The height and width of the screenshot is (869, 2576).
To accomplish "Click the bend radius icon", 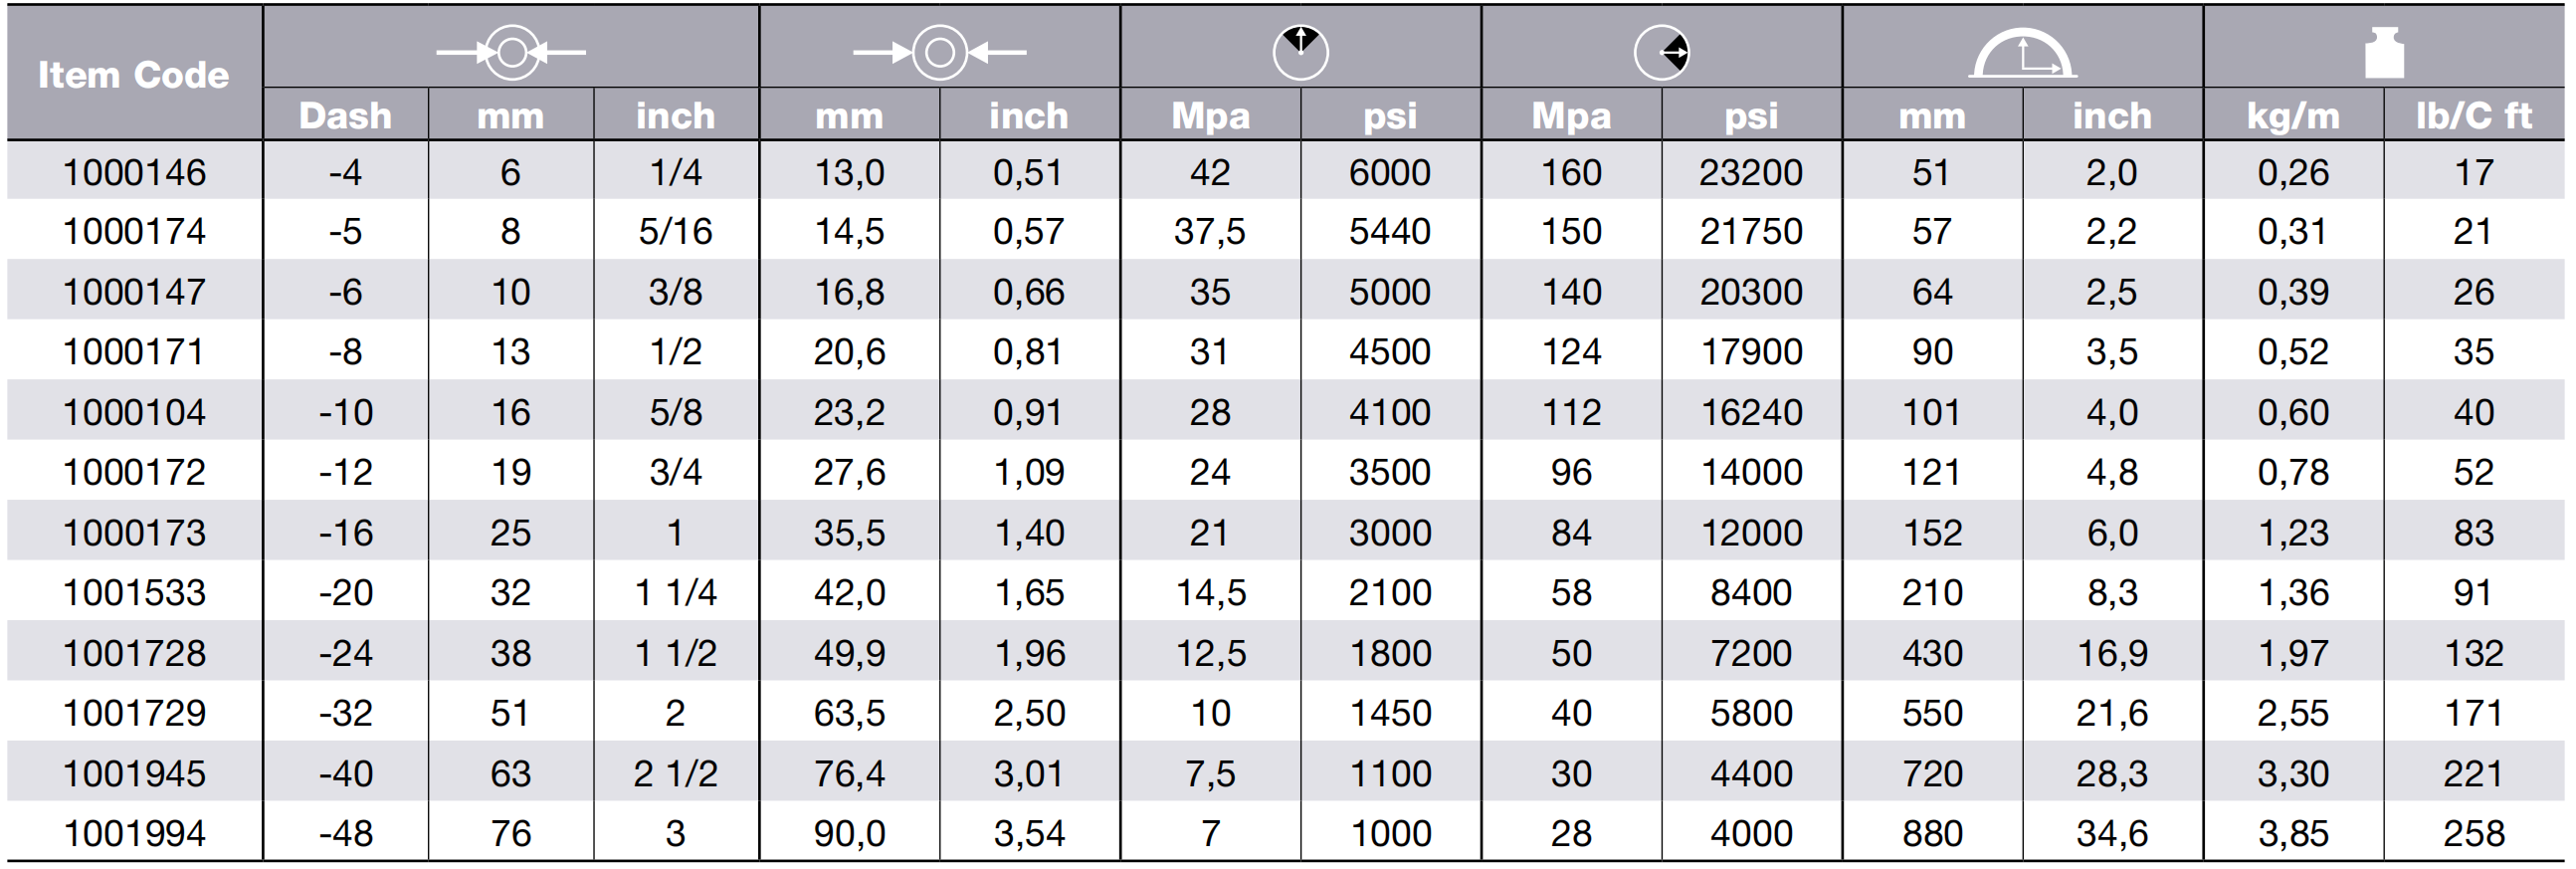I will pos(2022,52).
